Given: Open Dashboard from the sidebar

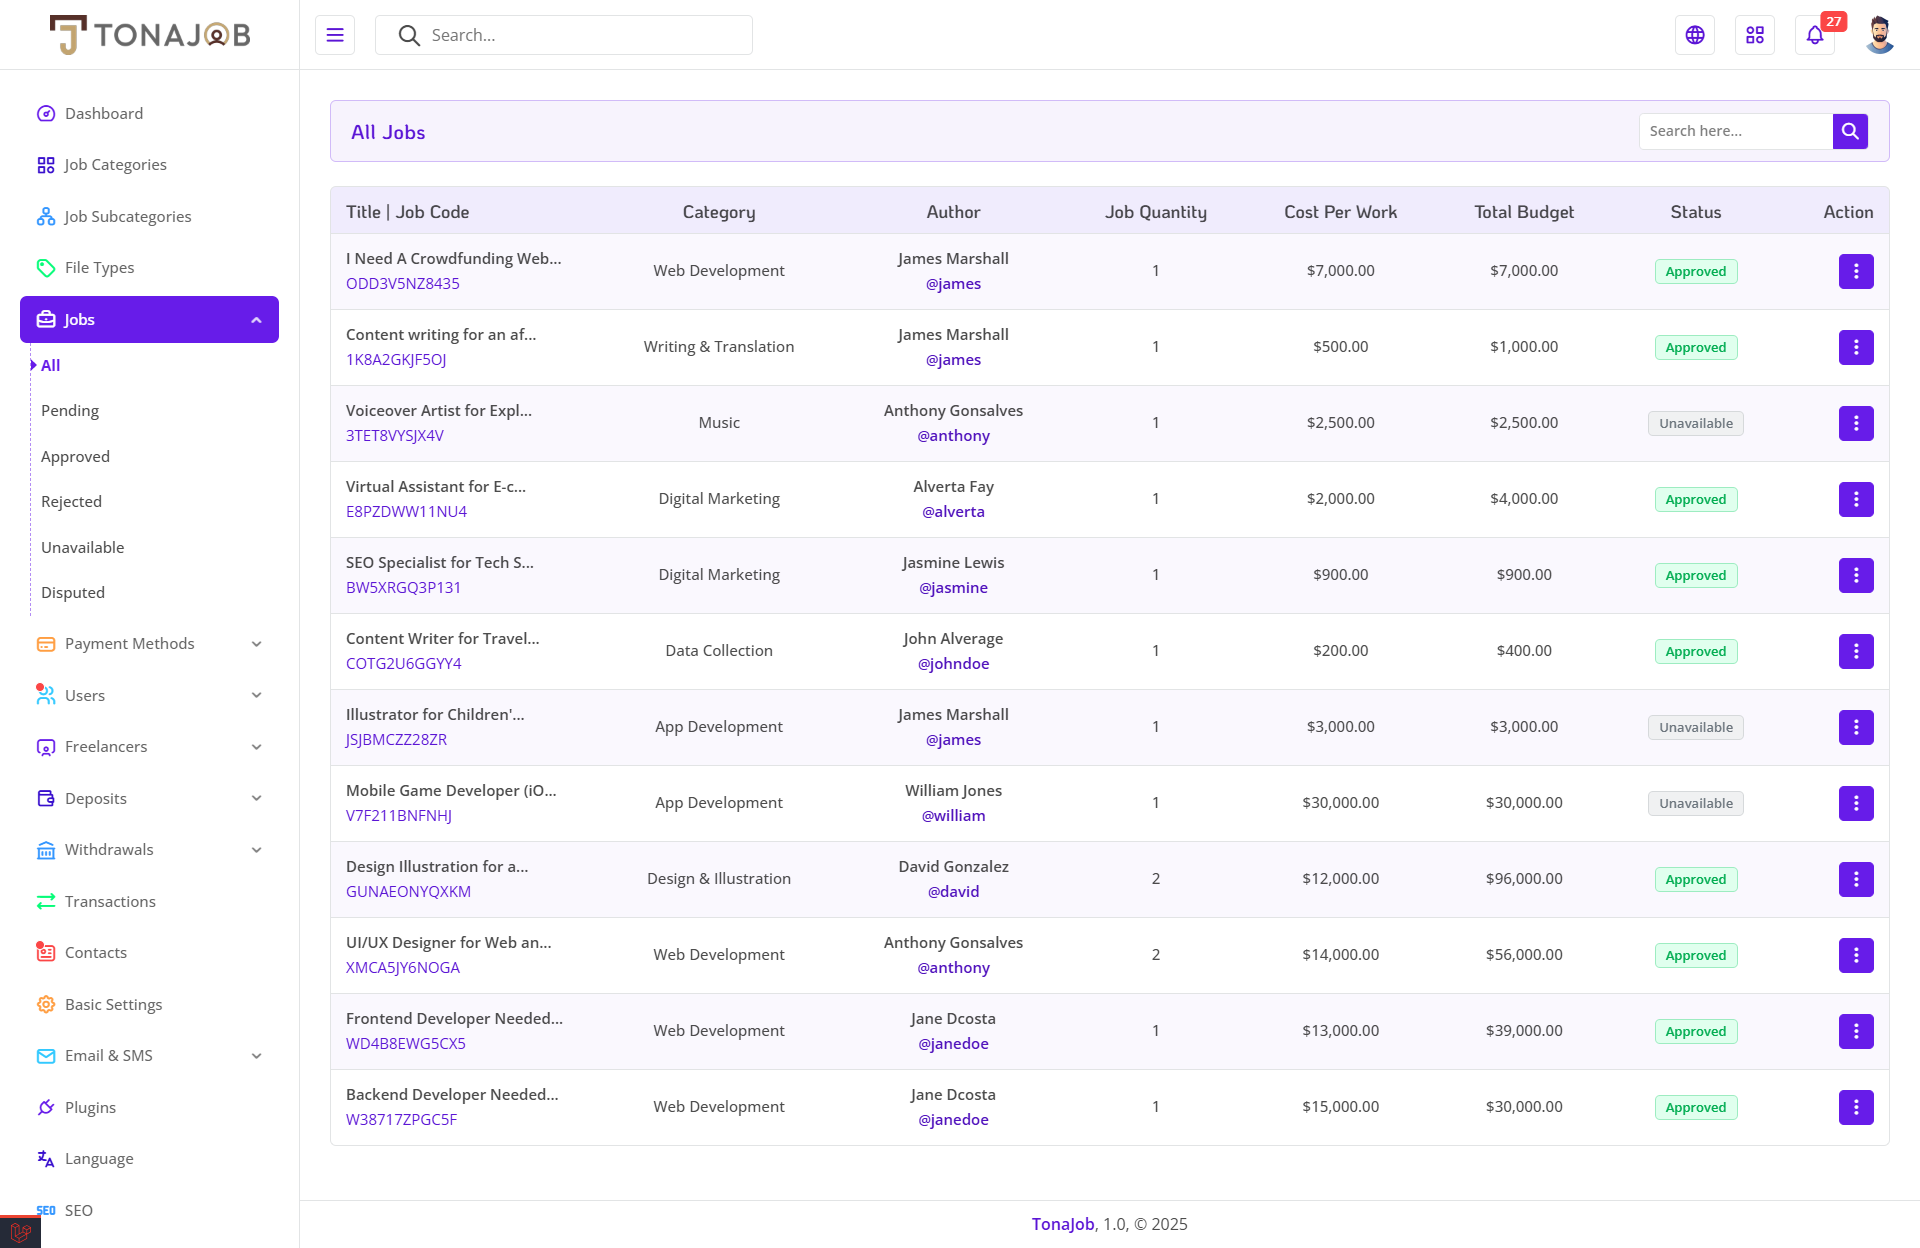Looking at the screenshot, I should pos(104,114).
